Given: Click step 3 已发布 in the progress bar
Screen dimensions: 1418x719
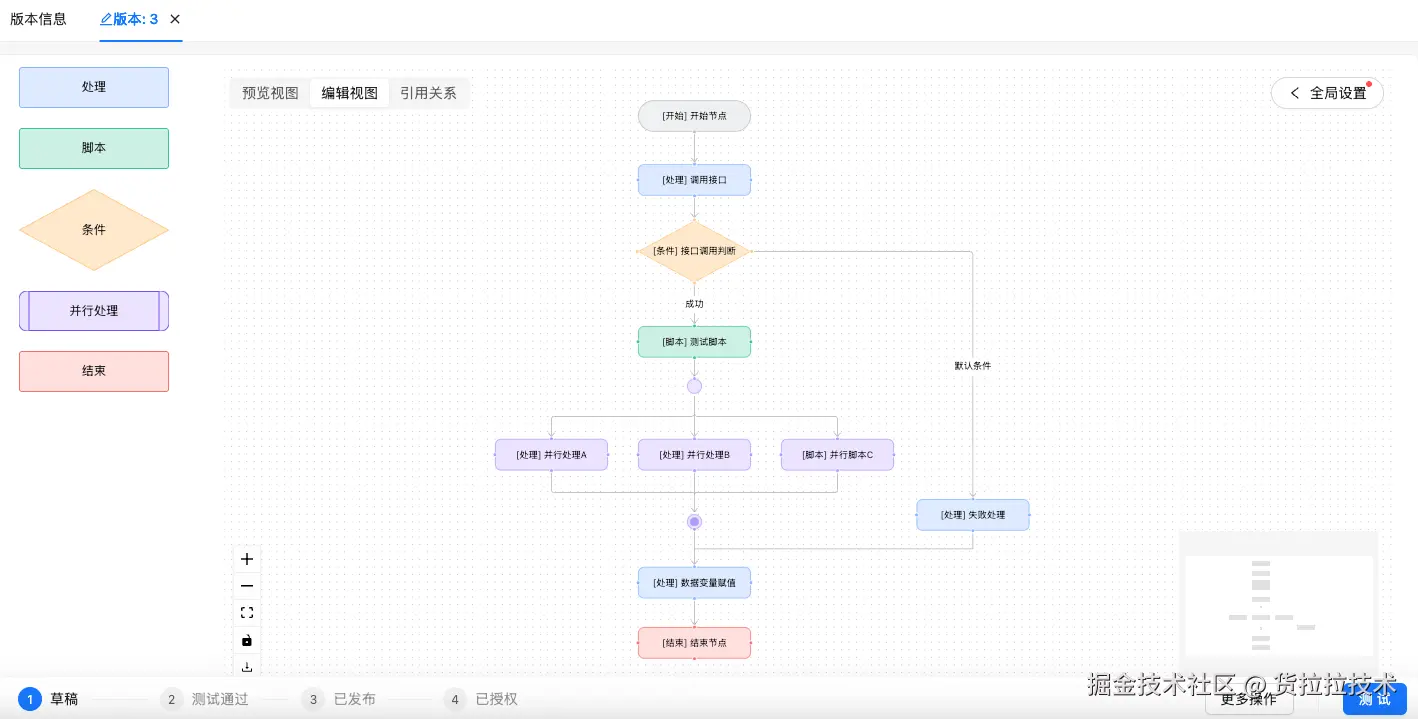Looking at the screenshot, I should (345, 699).
